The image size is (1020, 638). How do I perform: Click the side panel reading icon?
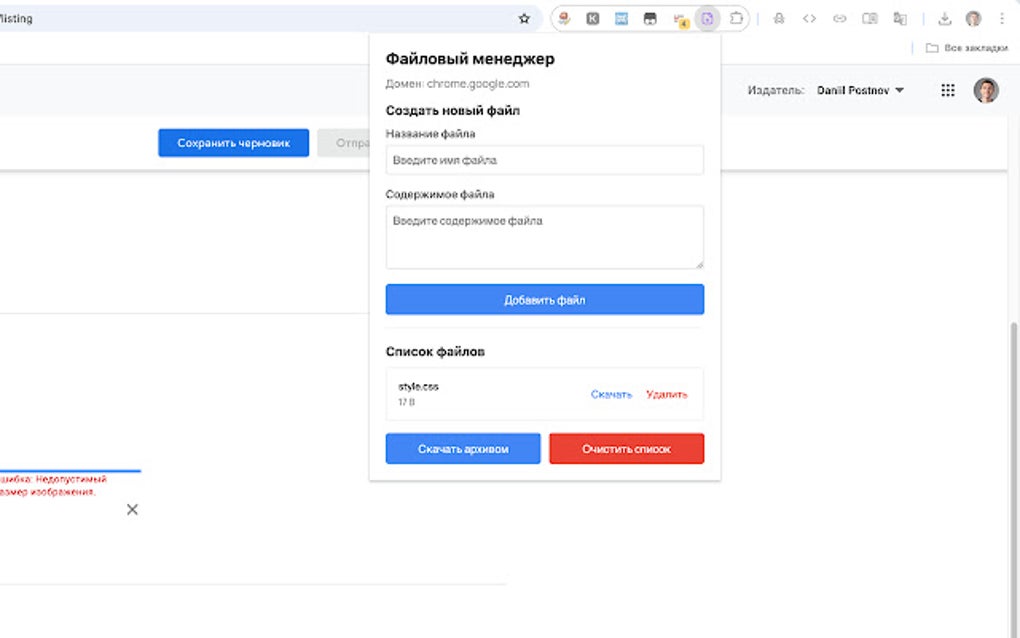pyautogui.click(x=869, y=17)
